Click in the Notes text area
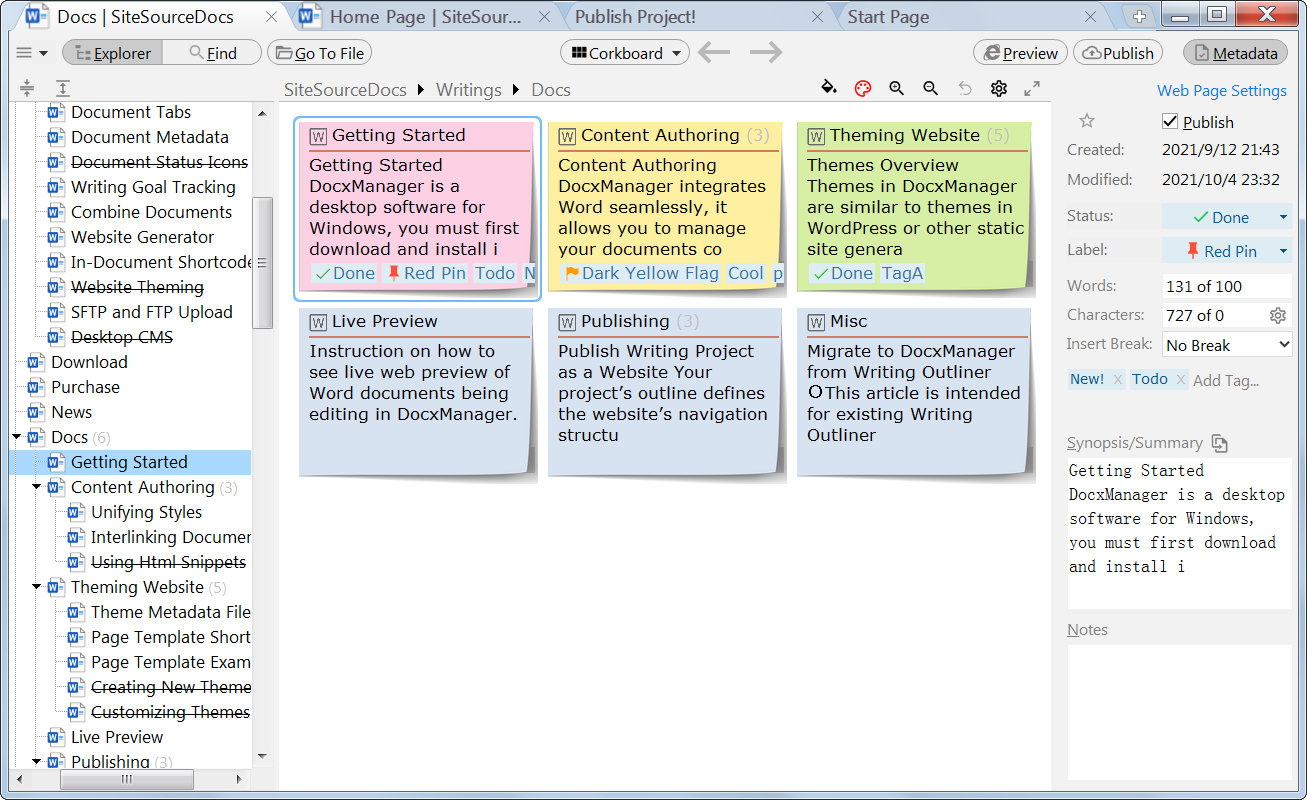 [1179, 710]
